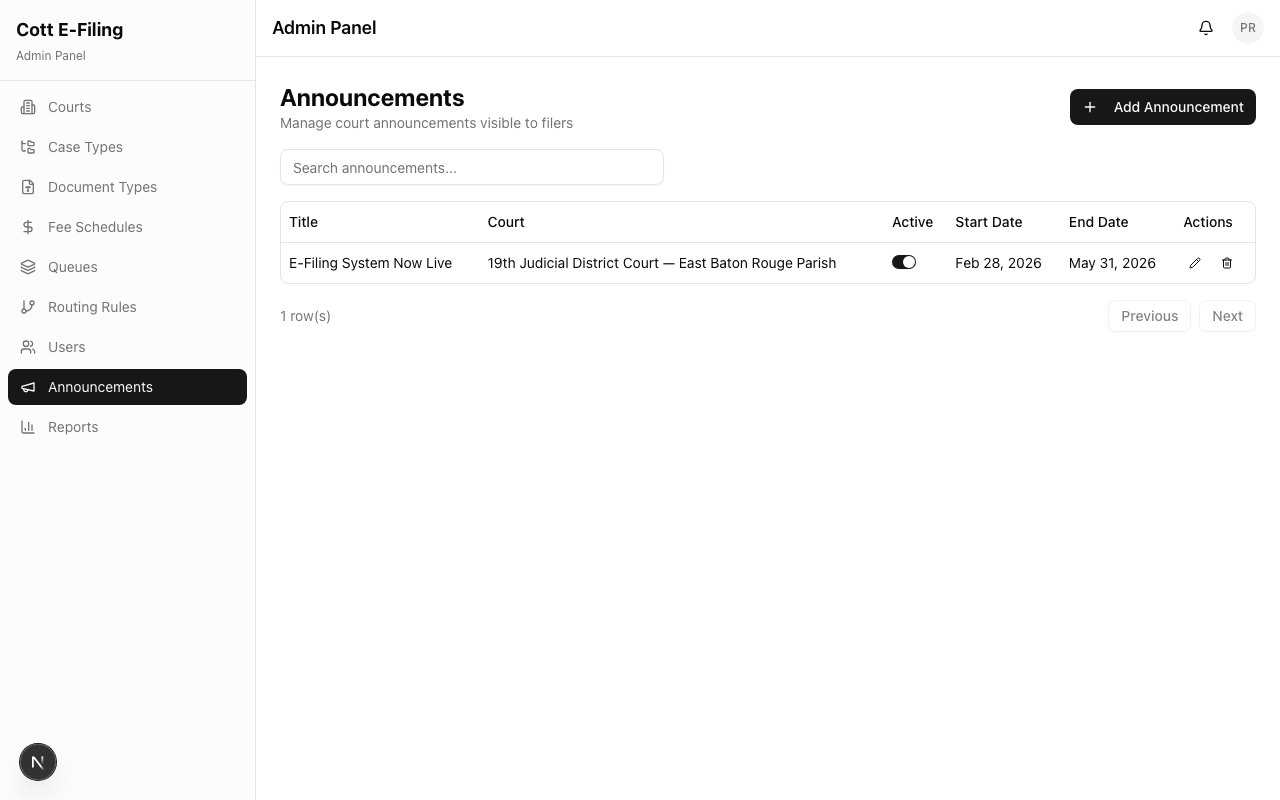
Task: Click the Document Types file icon
Action: (28, 187)
